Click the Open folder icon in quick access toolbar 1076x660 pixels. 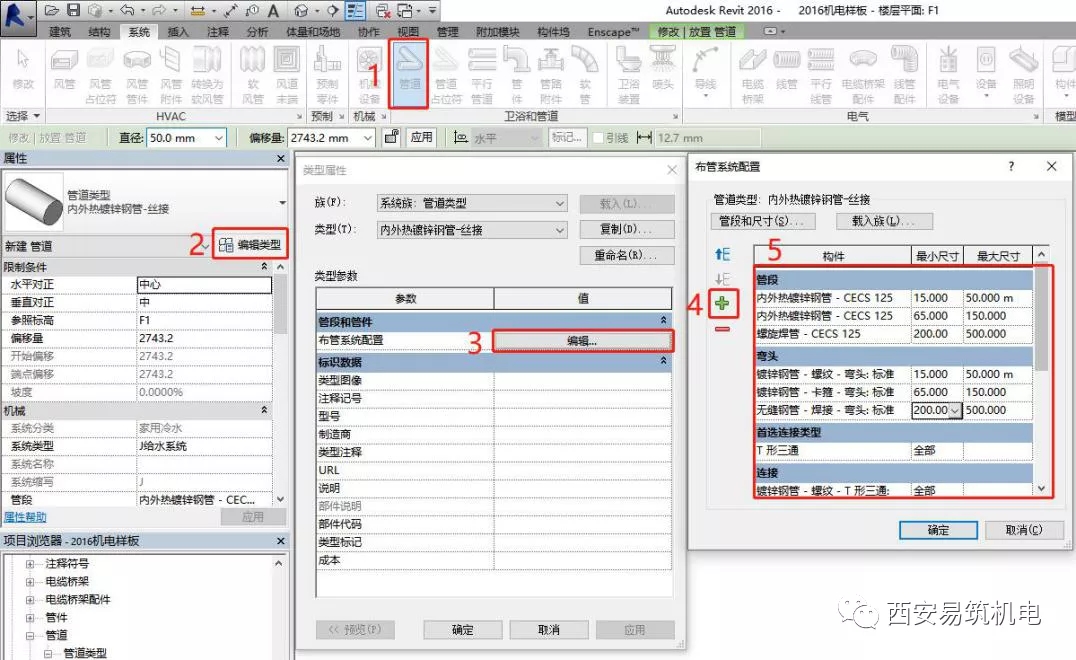click(x=52, y=10)
